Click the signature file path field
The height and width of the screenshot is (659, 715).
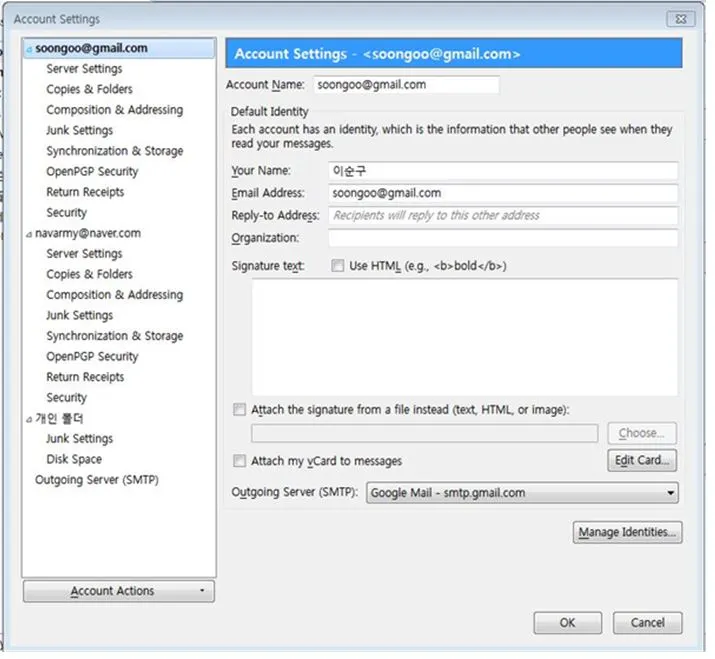point(425,433)
